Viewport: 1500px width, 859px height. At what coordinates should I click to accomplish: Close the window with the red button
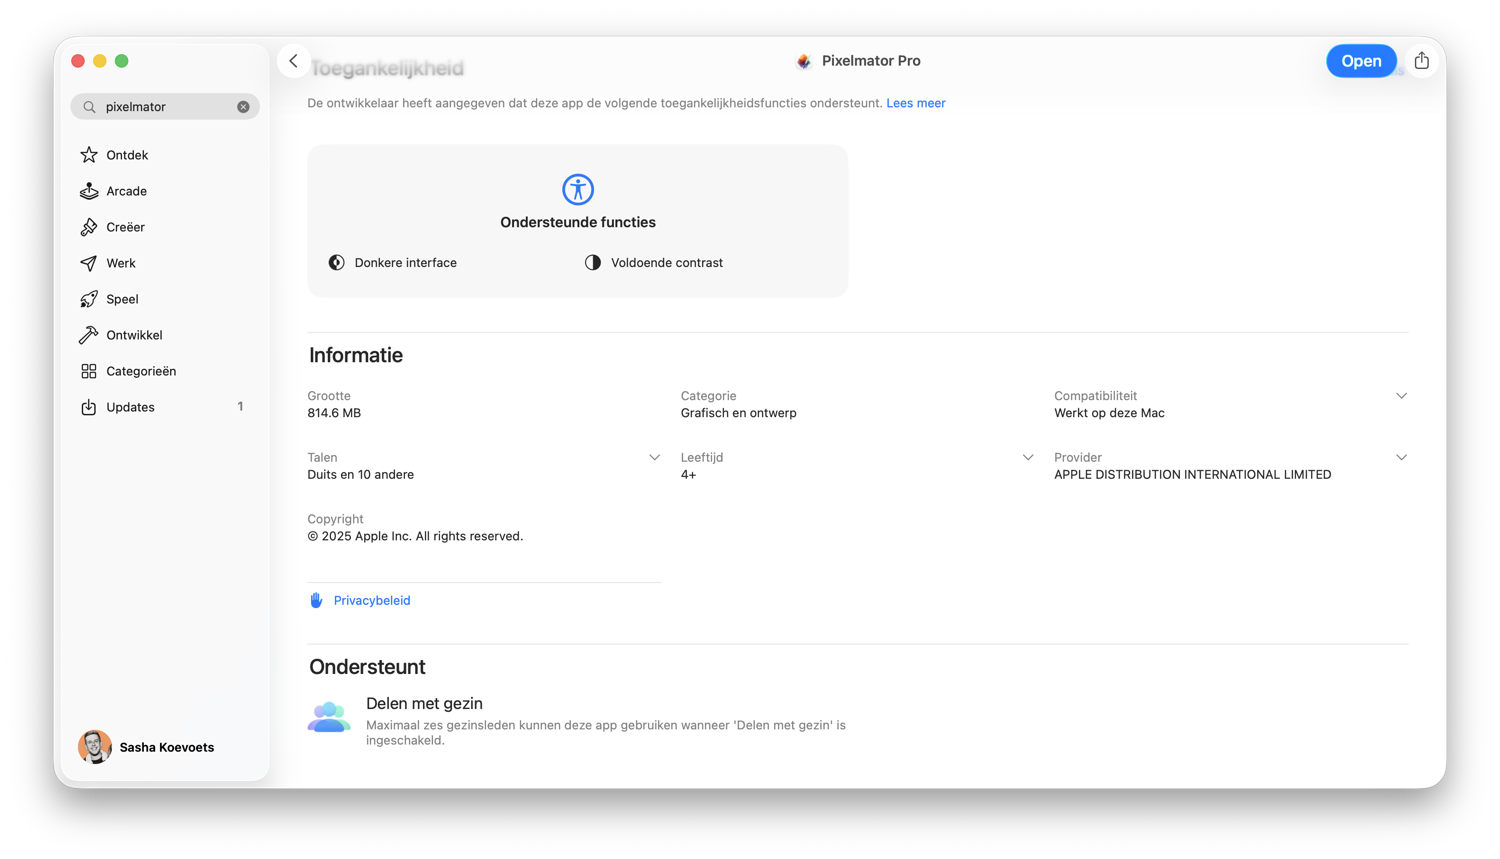78,61
